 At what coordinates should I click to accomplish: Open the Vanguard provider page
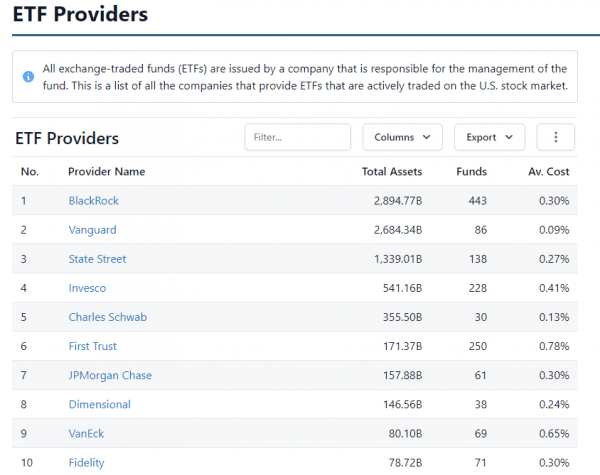click(x=92, y=230)
